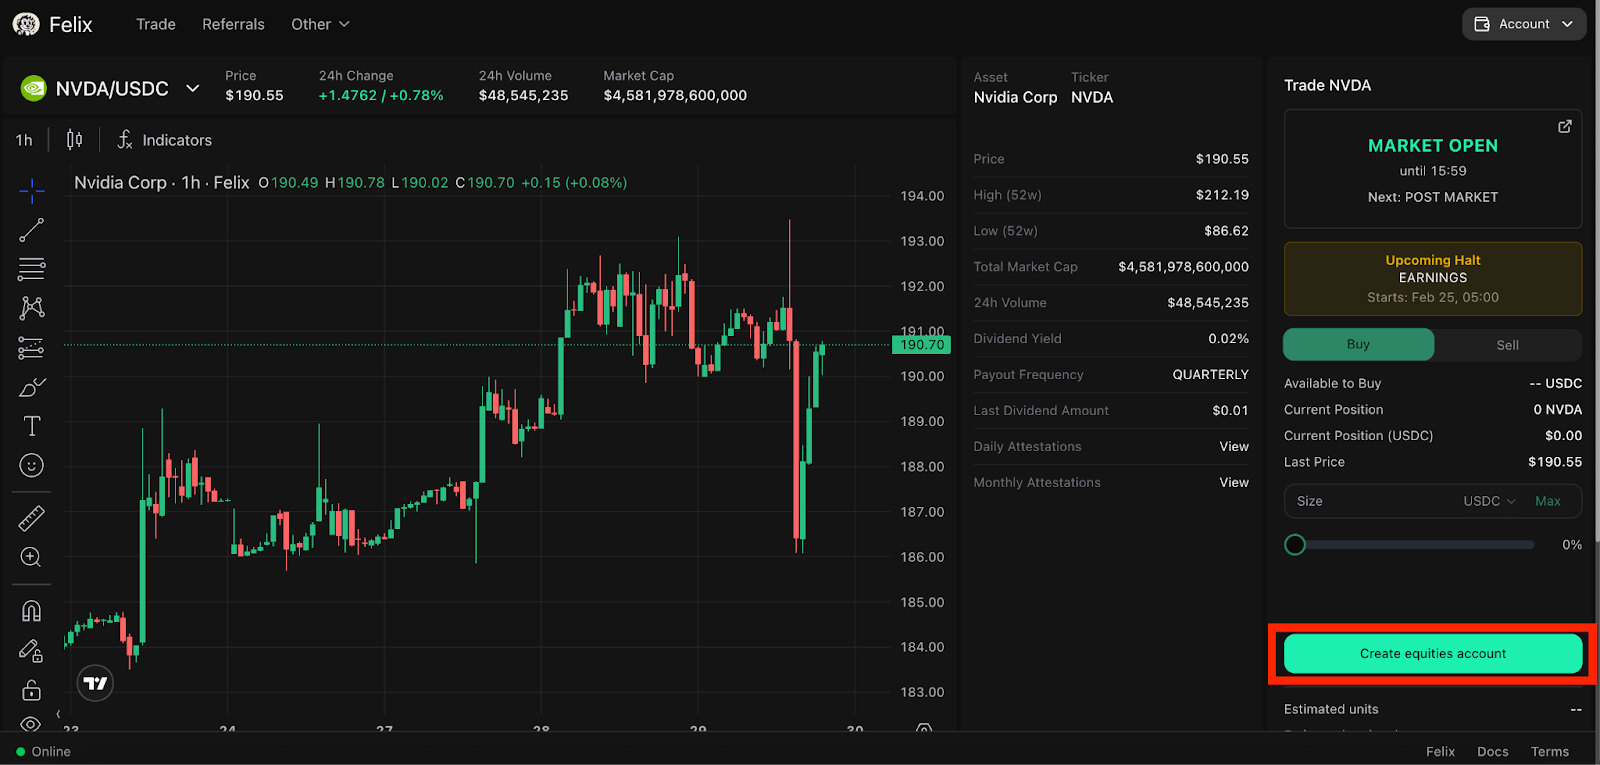Click Create equities account button
This screenshot has height=765, width=1600.
1432,654
